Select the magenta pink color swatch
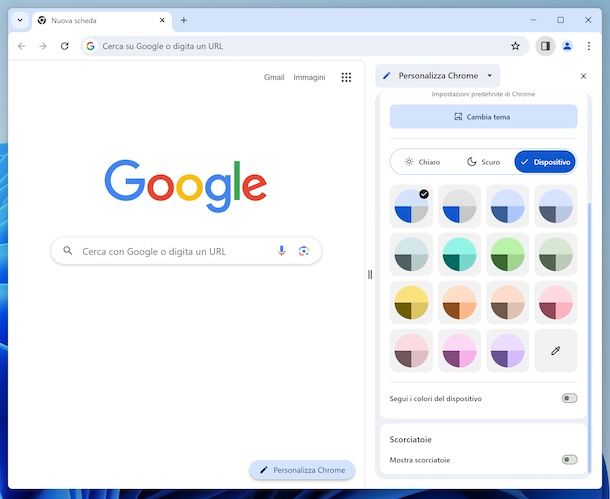This screenshot has width=610, height=499. point(459,351)
